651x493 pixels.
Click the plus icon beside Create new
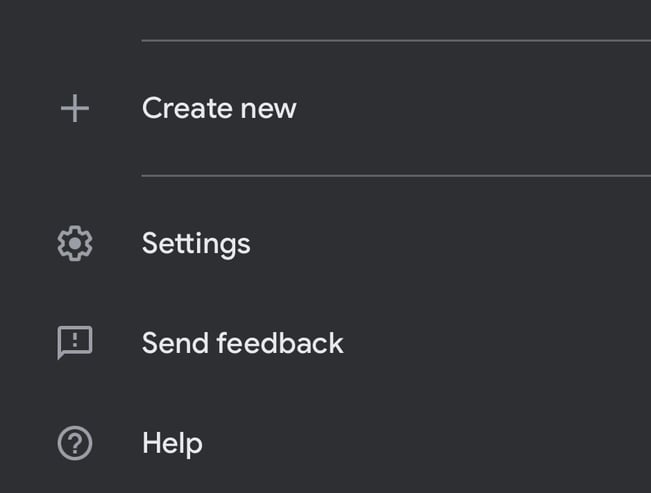coord(75,108)
